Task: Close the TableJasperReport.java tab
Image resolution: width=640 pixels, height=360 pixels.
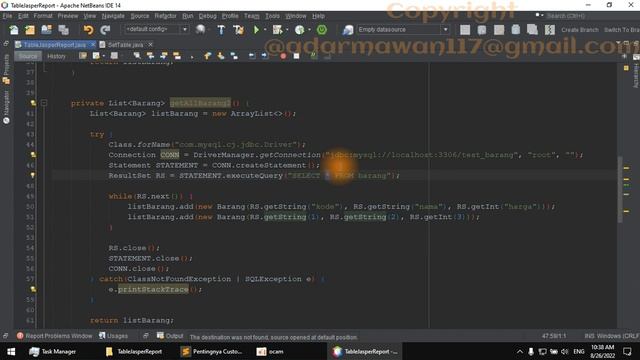Action: (93, 44)
